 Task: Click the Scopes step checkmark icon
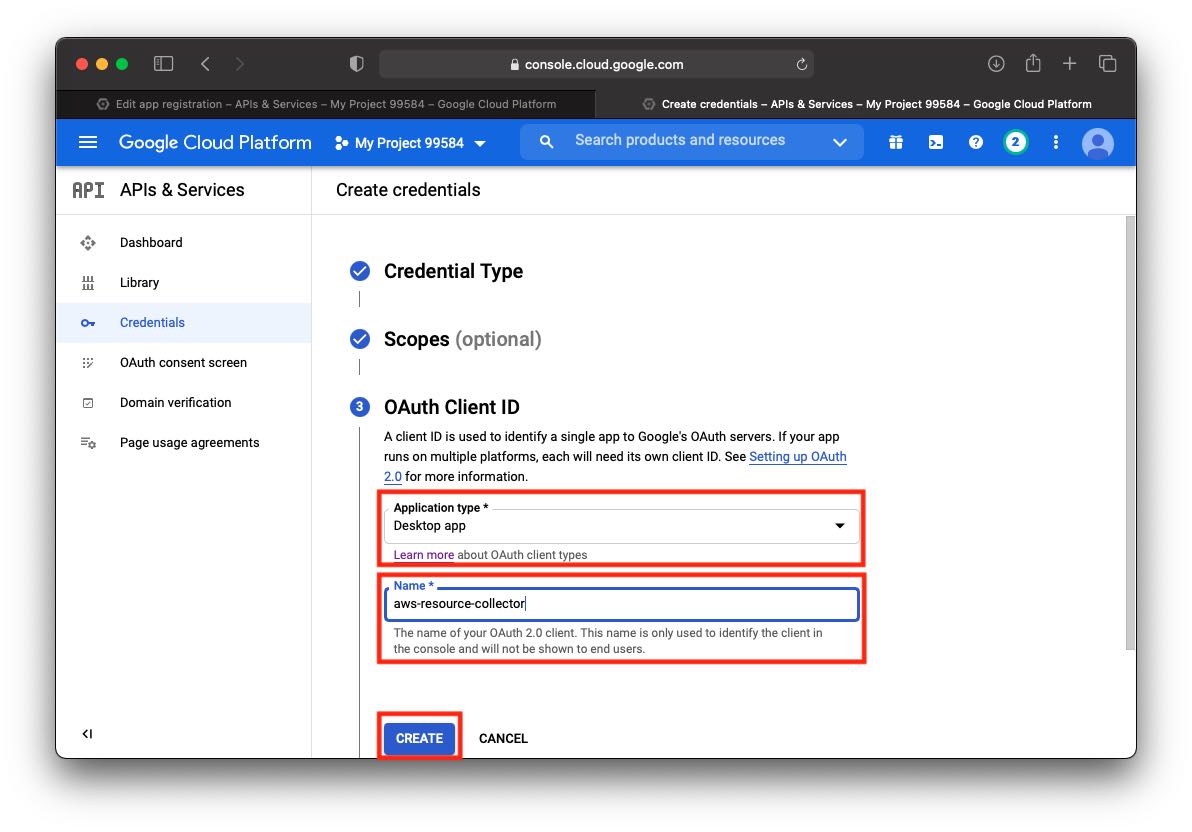[360, 339]
